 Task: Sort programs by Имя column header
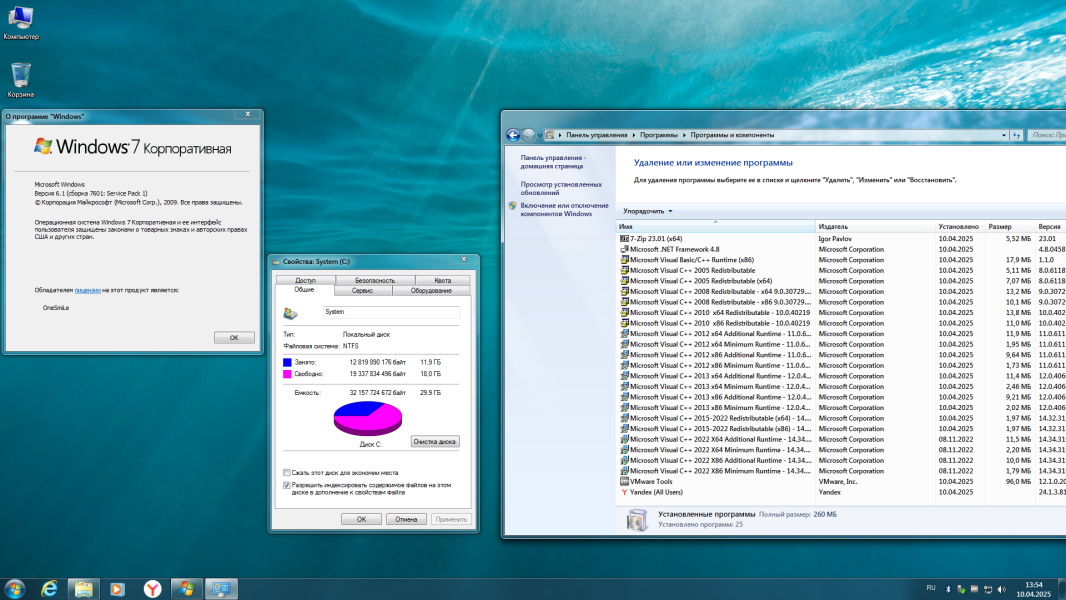pos(716,226)
